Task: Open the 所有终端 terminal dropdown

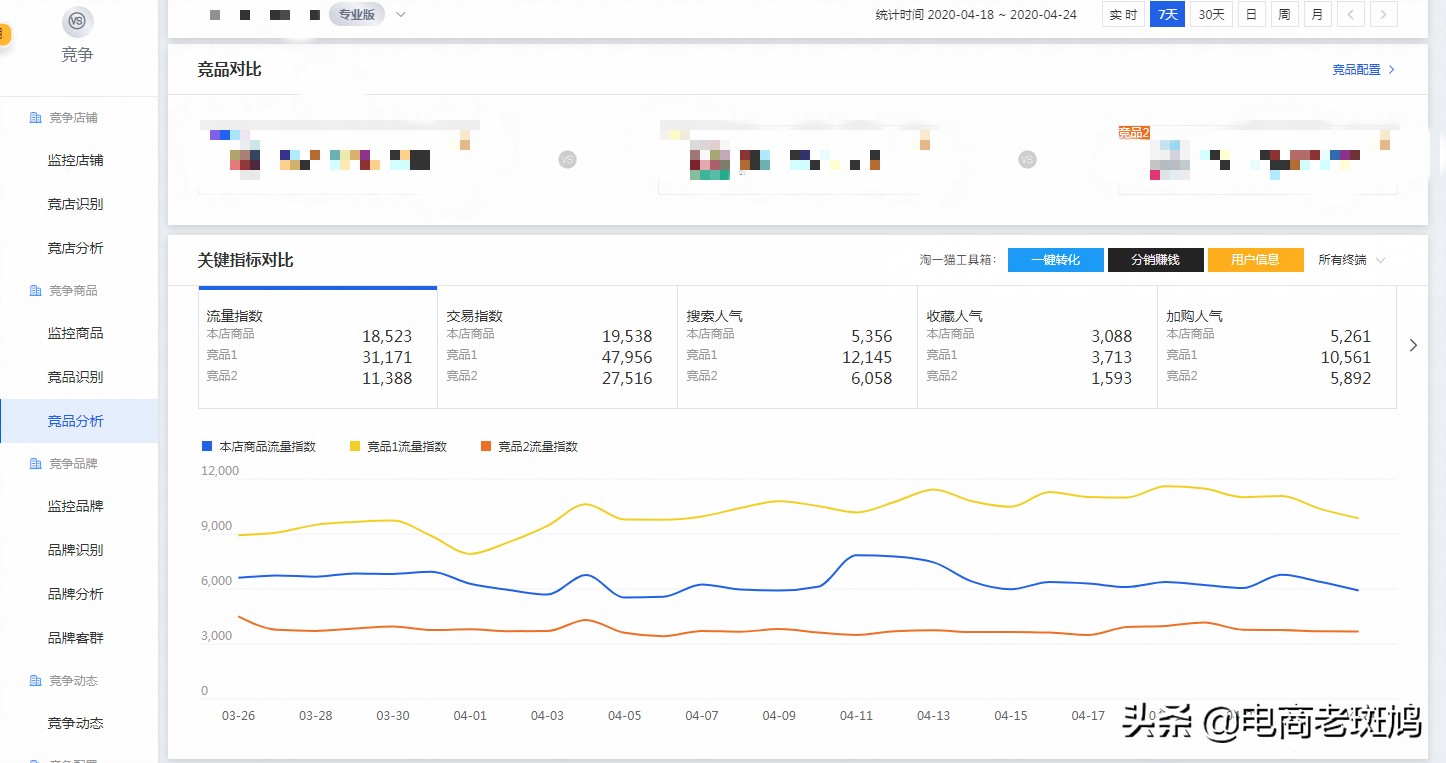Action: click(x=1351, y=260)
